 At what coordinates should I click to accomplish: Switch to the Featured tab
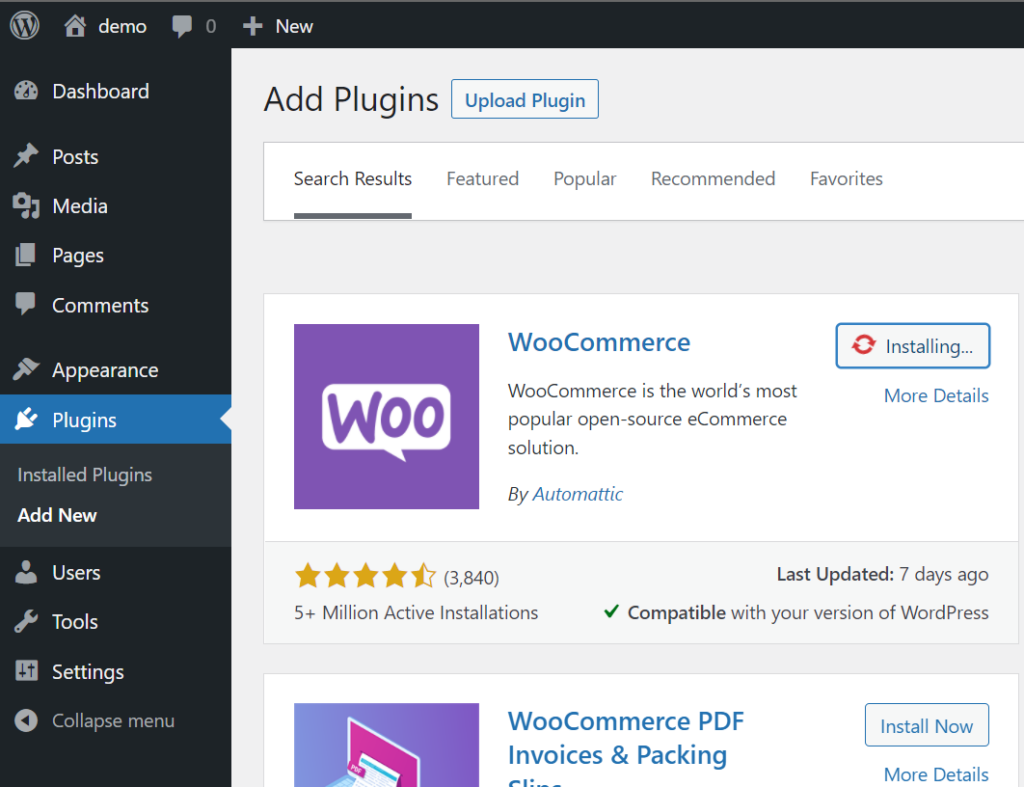tap(483, 179)
